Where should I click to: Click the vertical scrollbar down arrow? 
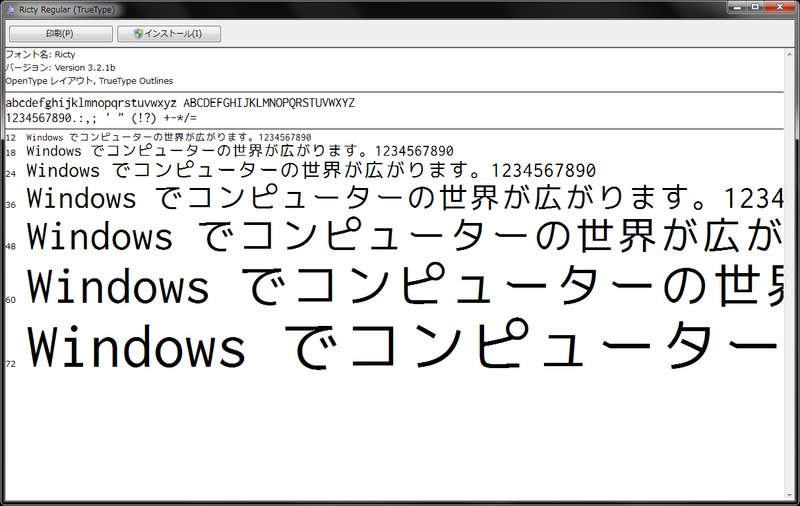(790, 495)
